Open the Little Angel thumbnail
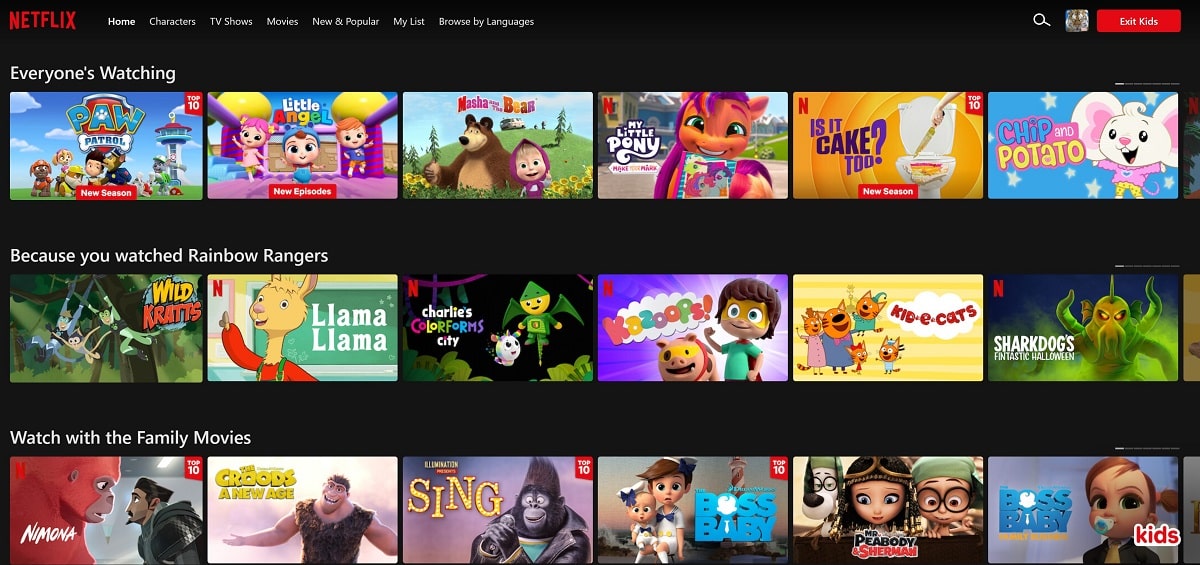This screenshot has height=565, width=1200. pos(302,146)
